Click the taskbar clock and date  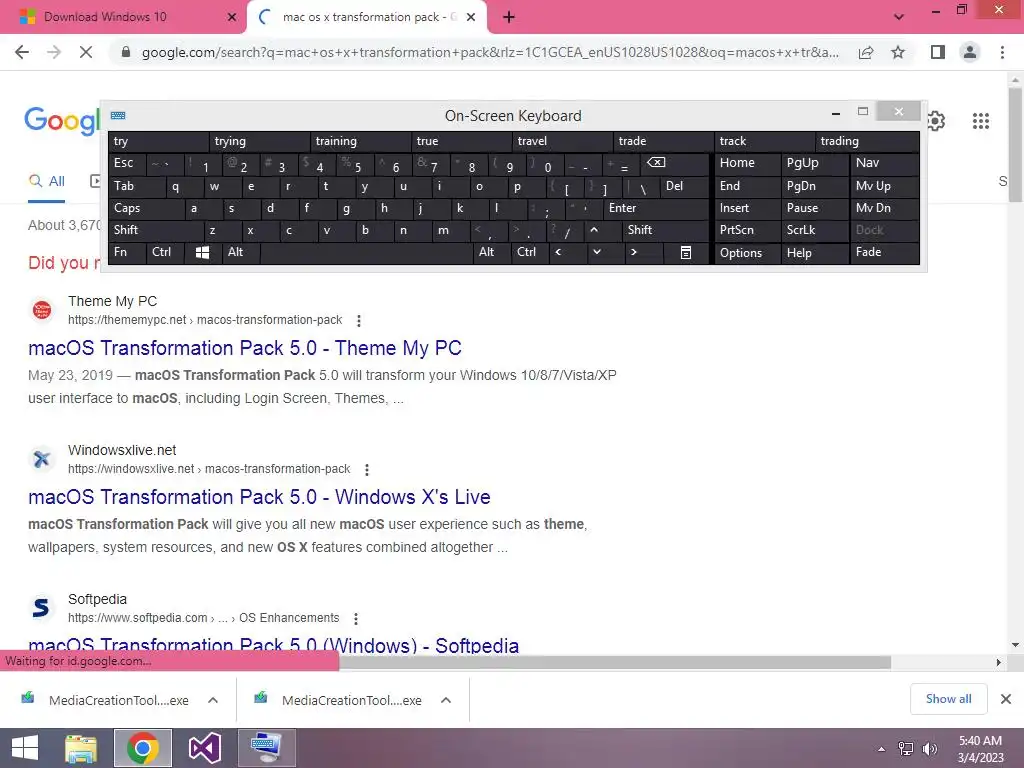point(980,749)
